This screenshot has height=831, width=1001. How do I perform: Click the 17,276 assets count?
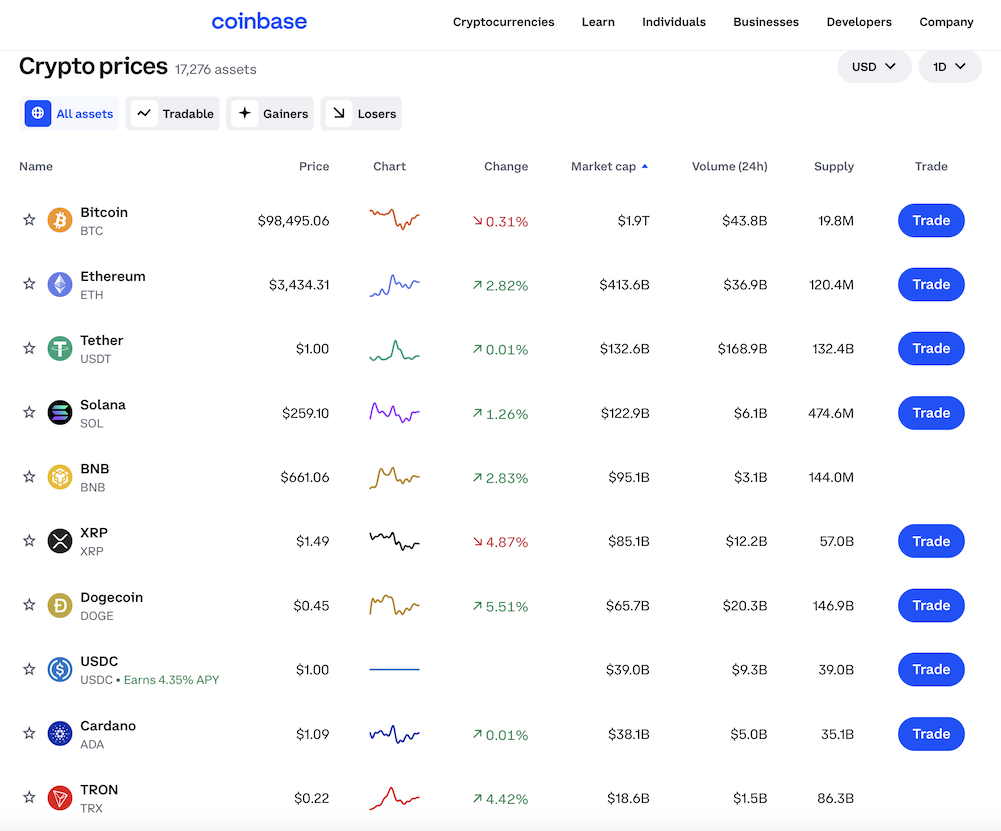(216, 69)
